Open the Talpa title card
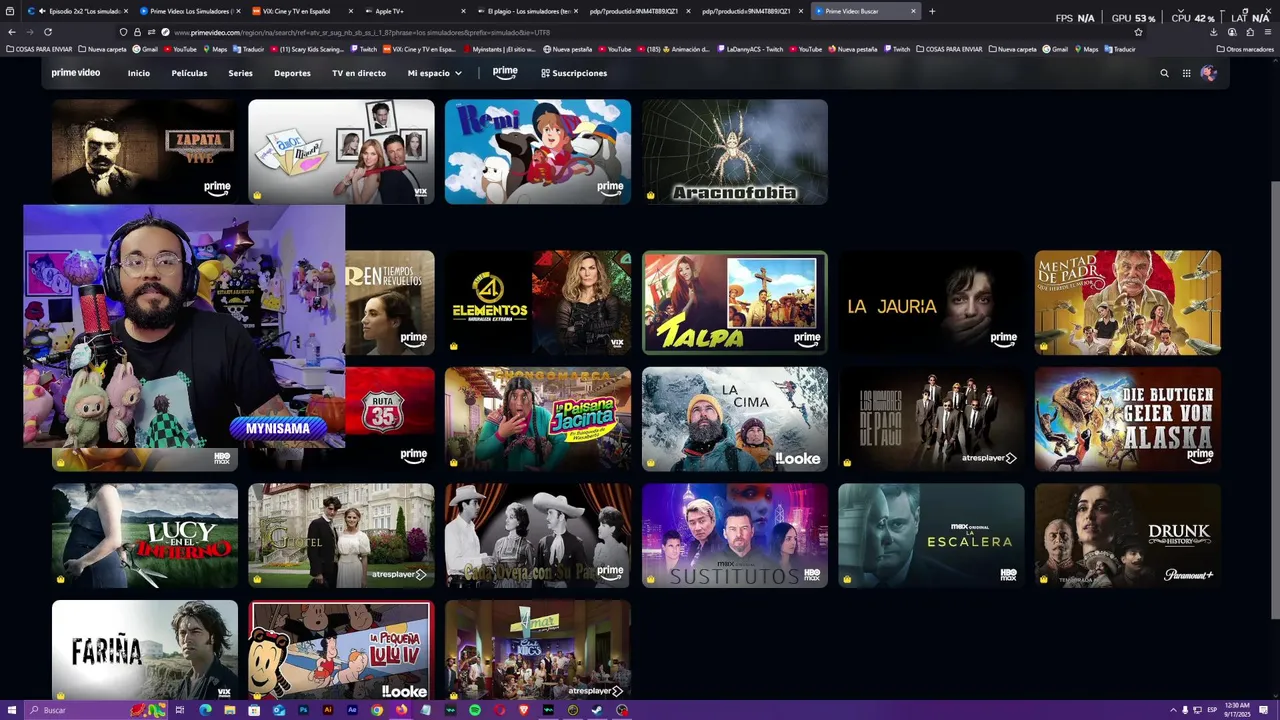Image resolution: width=1280 pixels, height=720 pixels. [x=735, y=302]
